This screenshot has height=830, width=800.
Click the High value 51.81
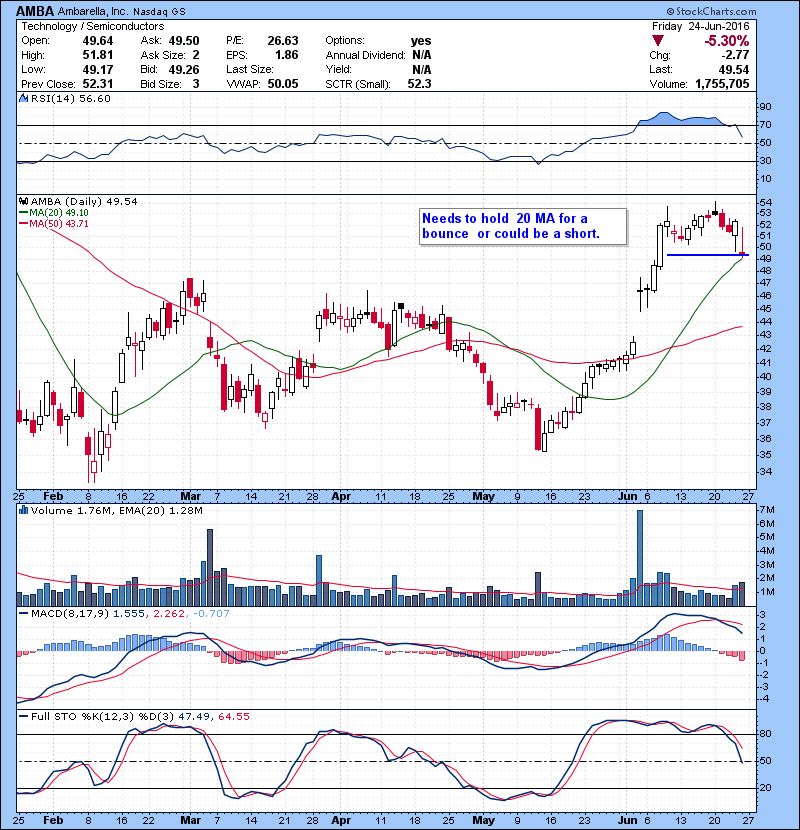pyautogui.click(x=97, y=55)
